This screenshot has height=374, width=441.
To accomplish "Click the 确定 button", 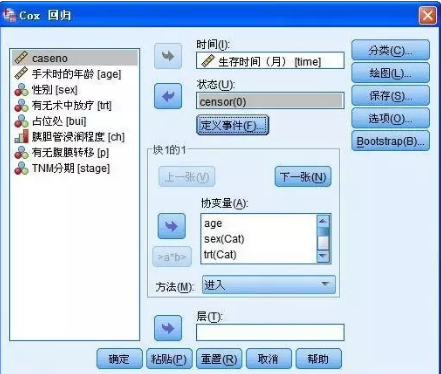I will tap(119, 359).
